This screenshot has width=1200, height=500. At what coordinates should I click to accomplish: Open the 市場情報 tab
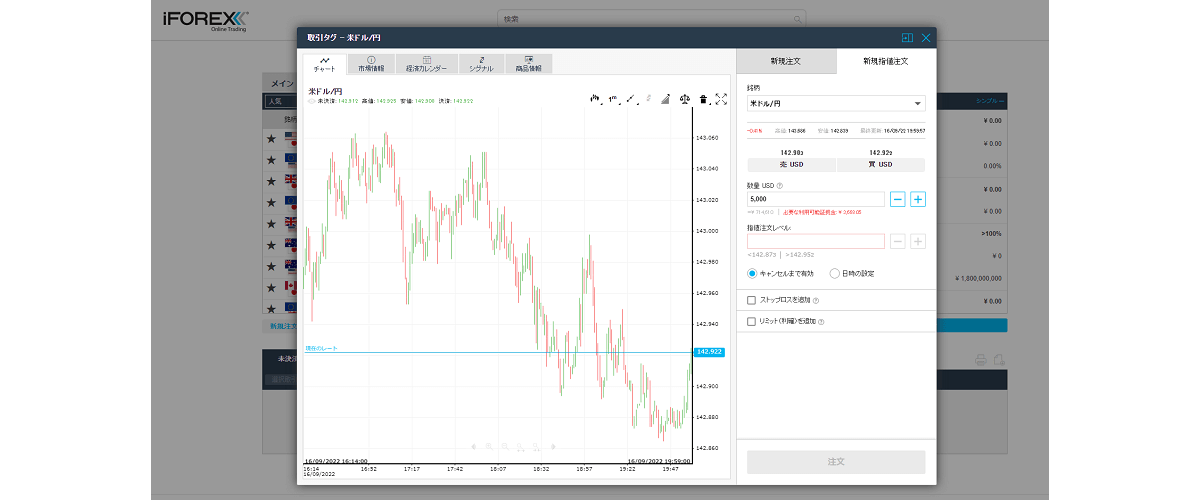click(x=372, y=64)
